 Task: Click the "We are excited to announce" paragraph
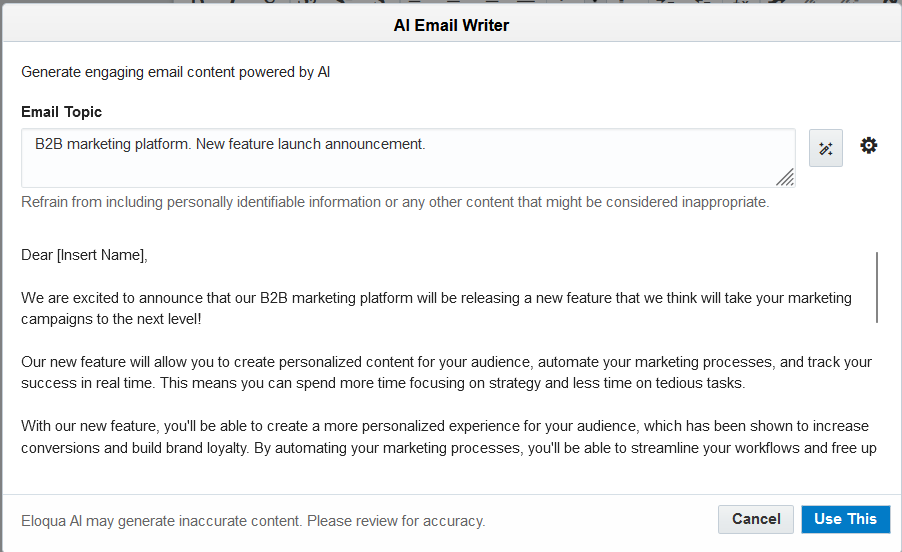437,308
